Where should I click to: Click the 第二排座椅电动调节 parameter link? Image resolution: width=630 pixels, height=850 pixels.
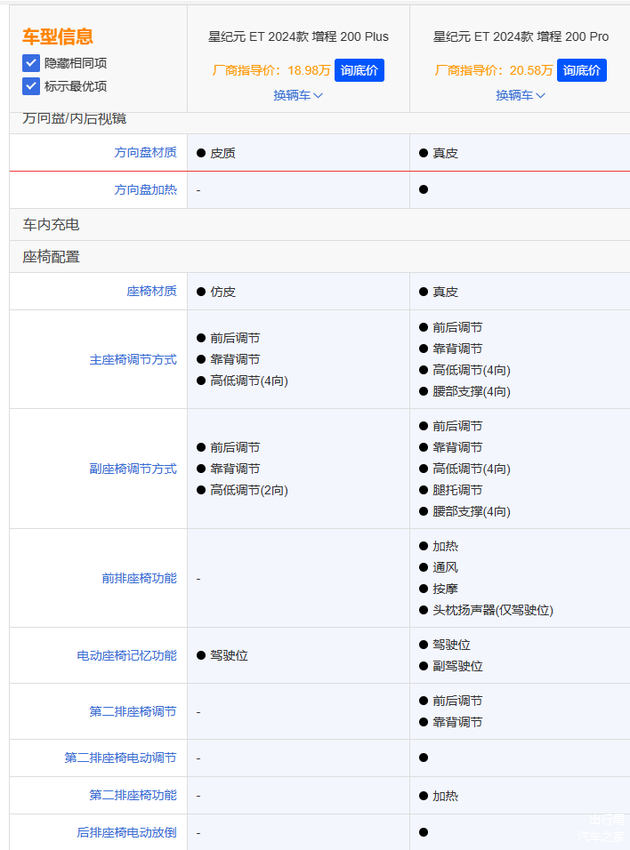pyautogui.click(x=120, y=758)
